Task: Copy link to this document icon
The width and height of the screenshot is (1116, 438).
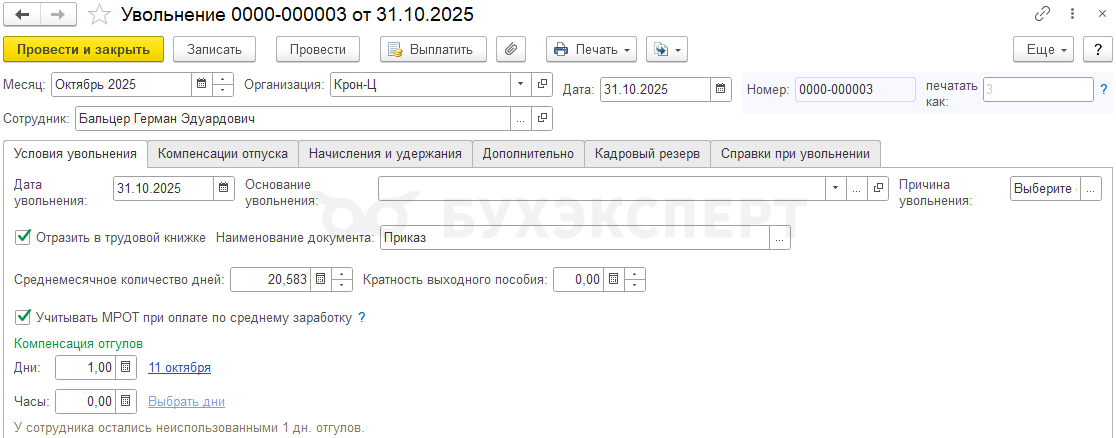Action: coord(1043,14)
